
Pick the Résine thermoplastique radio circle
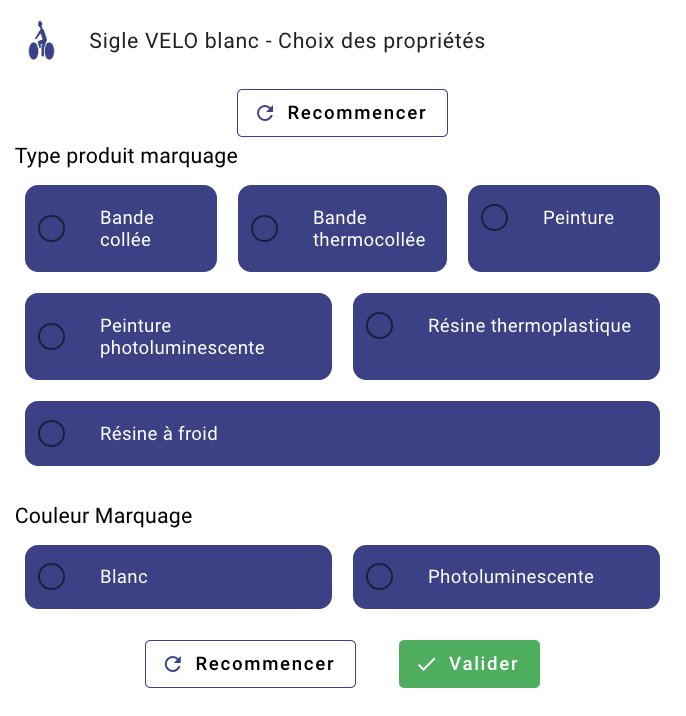[x=380, y=325]
